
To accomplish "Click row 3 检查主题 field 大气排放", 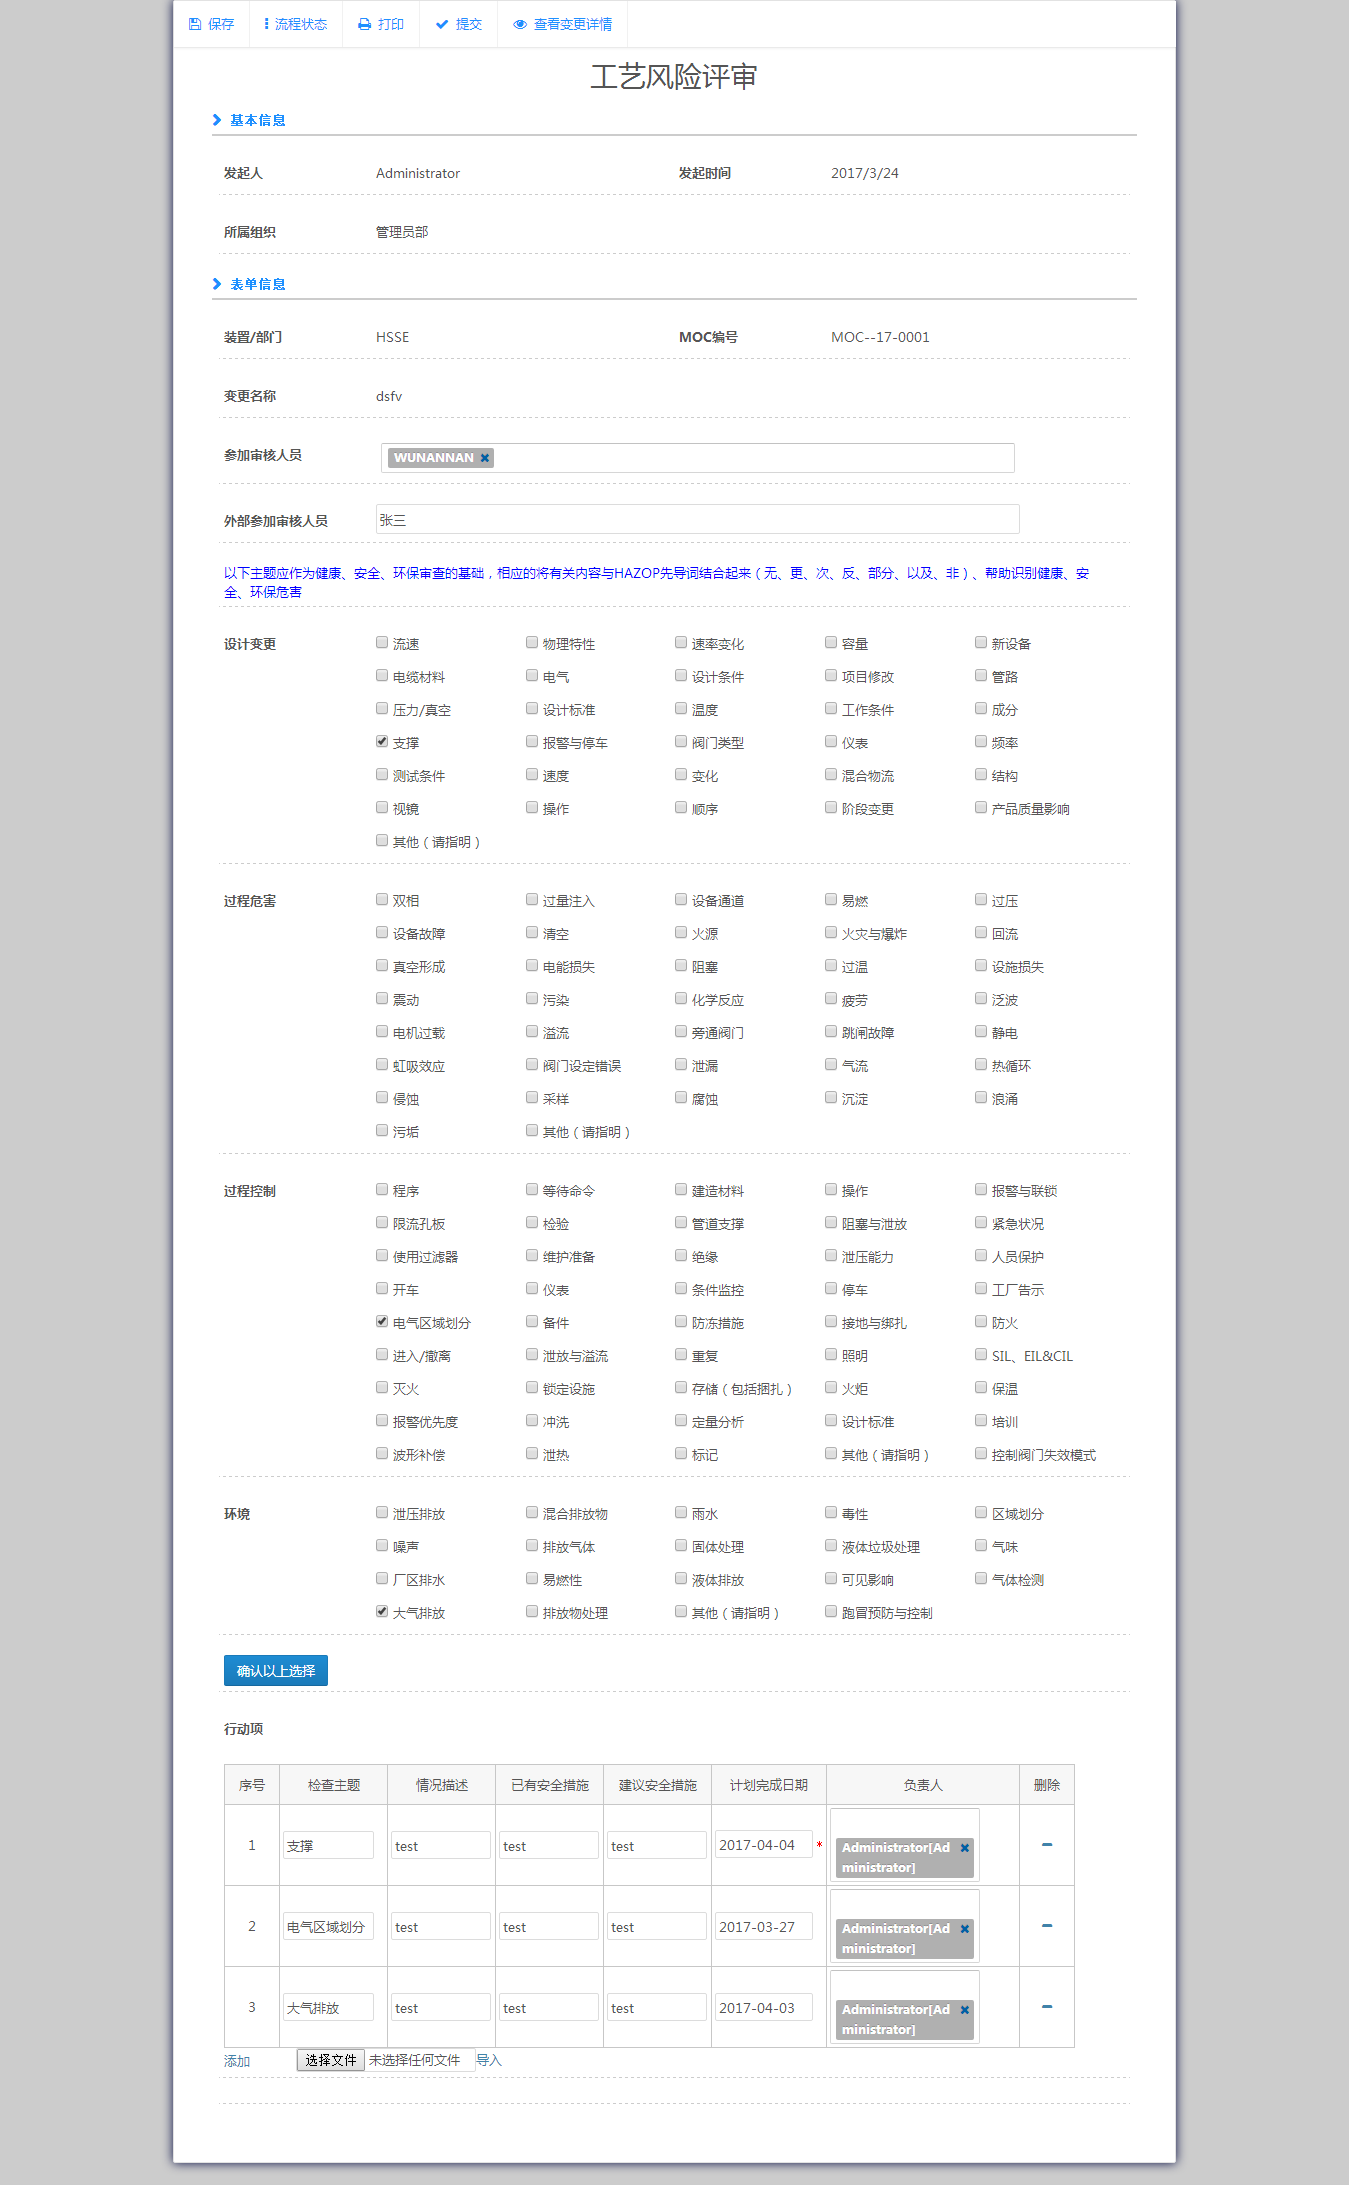I will pyautogui.click(x=328, y=2007).
